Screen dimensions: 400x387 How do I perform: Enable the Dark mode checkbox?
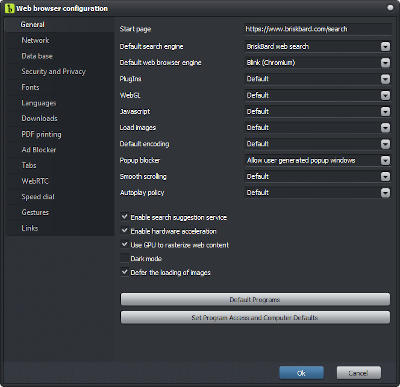click(x=125, y=258)
